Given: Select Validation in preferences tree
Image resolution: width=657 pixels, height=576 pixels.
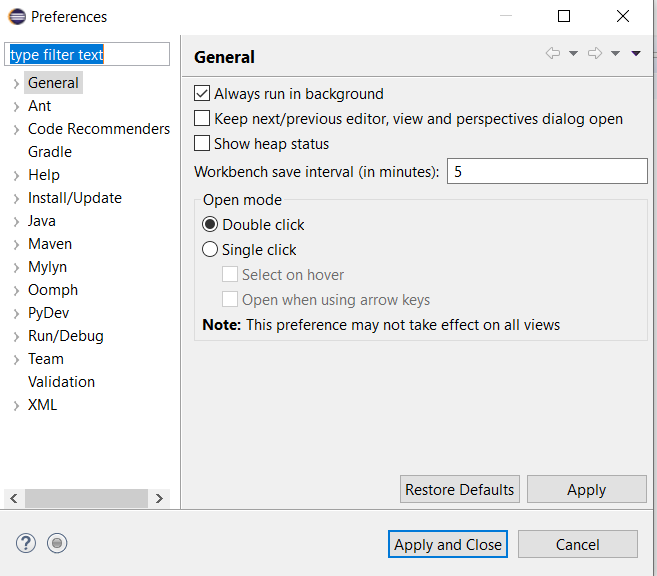Looking at the screenshot, I should point(61,382).
